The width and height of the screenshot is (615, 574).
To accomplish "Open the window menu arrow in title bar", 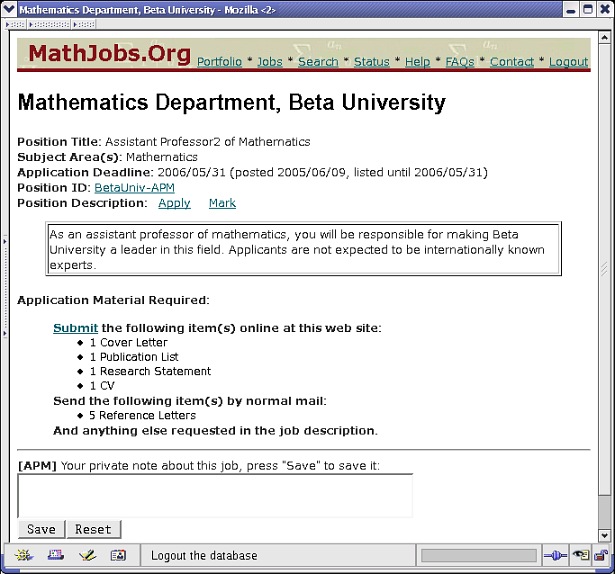I will [x=9, y=9].
